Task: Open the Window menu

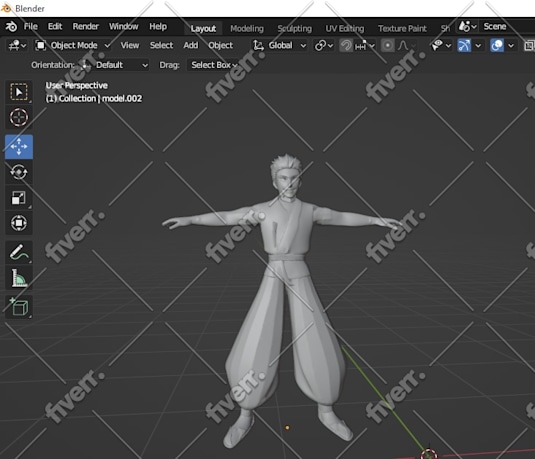Action: [x=124, y=26]
